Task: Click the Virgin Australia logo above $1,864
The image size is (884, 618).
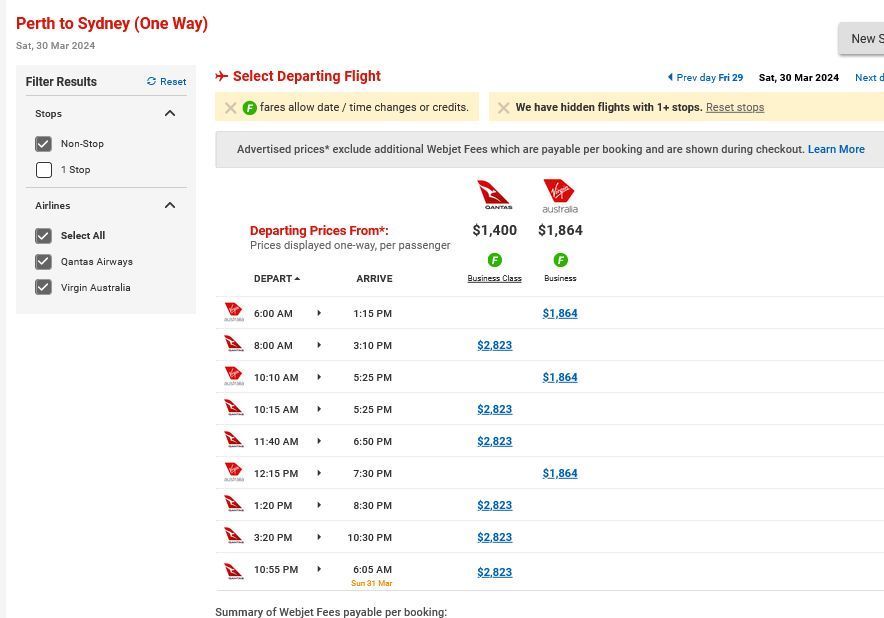Action: [560, 196]
